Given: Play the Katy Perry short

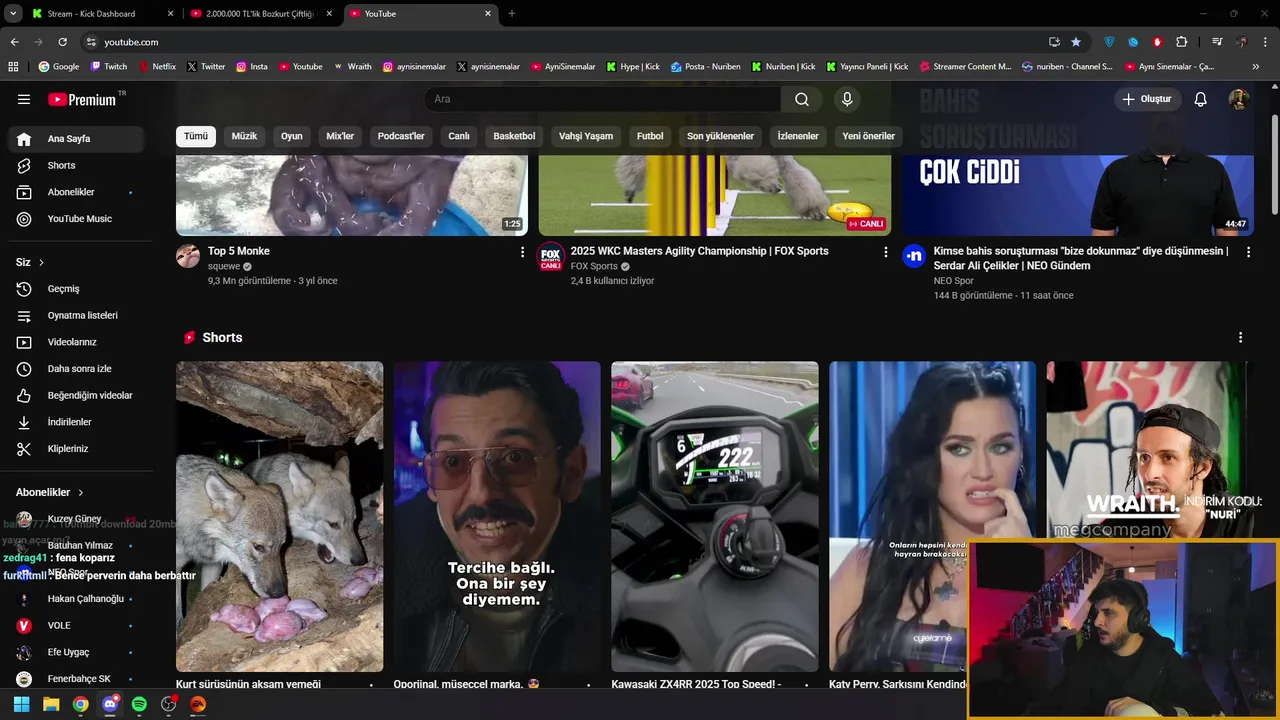Looking at the screenshot, I should [932, 516].
